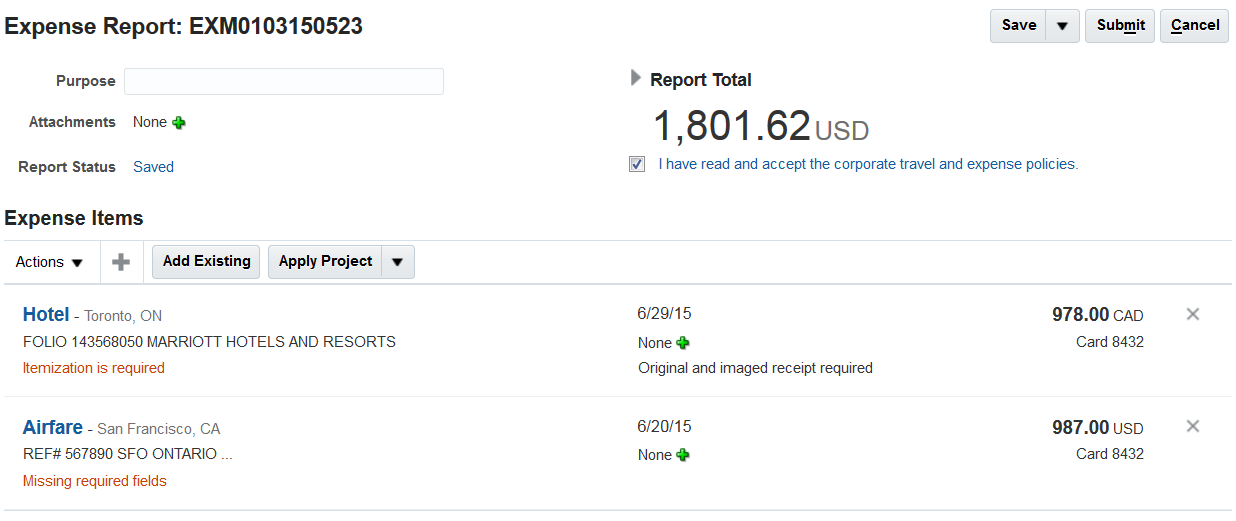Add attachment to Hotel expense item
The width and height of the screenshot is (1236, 521).
683,342
